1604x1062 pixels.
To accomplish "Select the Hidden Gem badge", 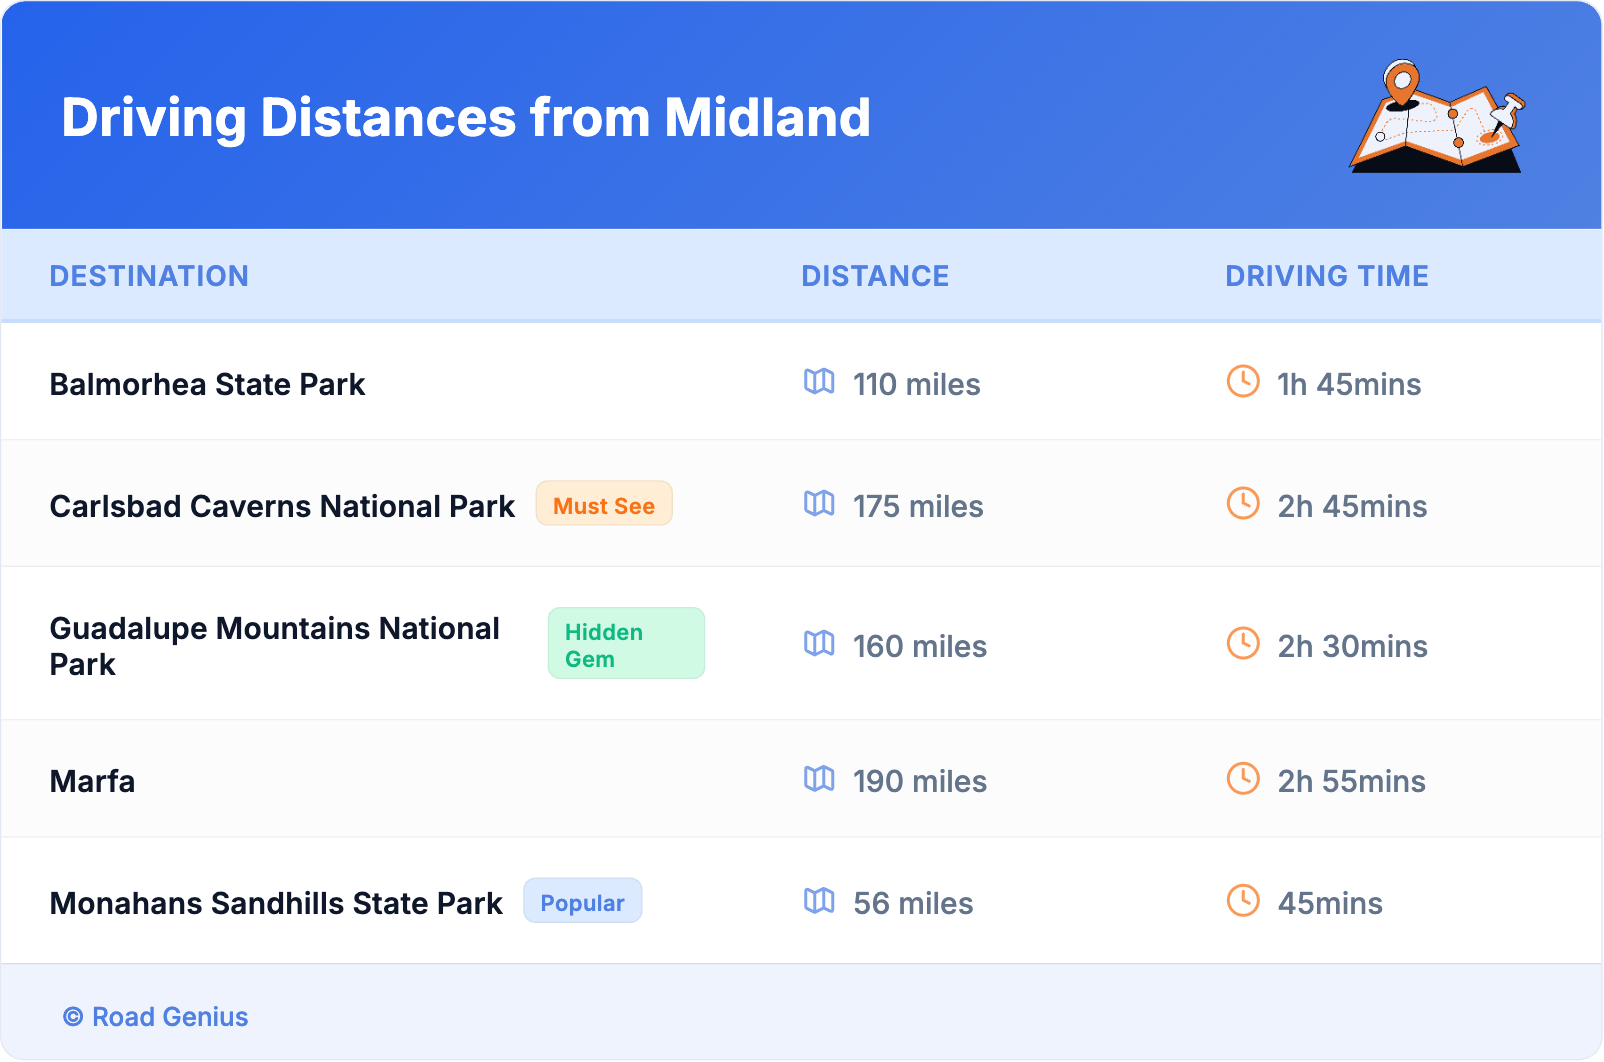I will (x=625, y=645).
